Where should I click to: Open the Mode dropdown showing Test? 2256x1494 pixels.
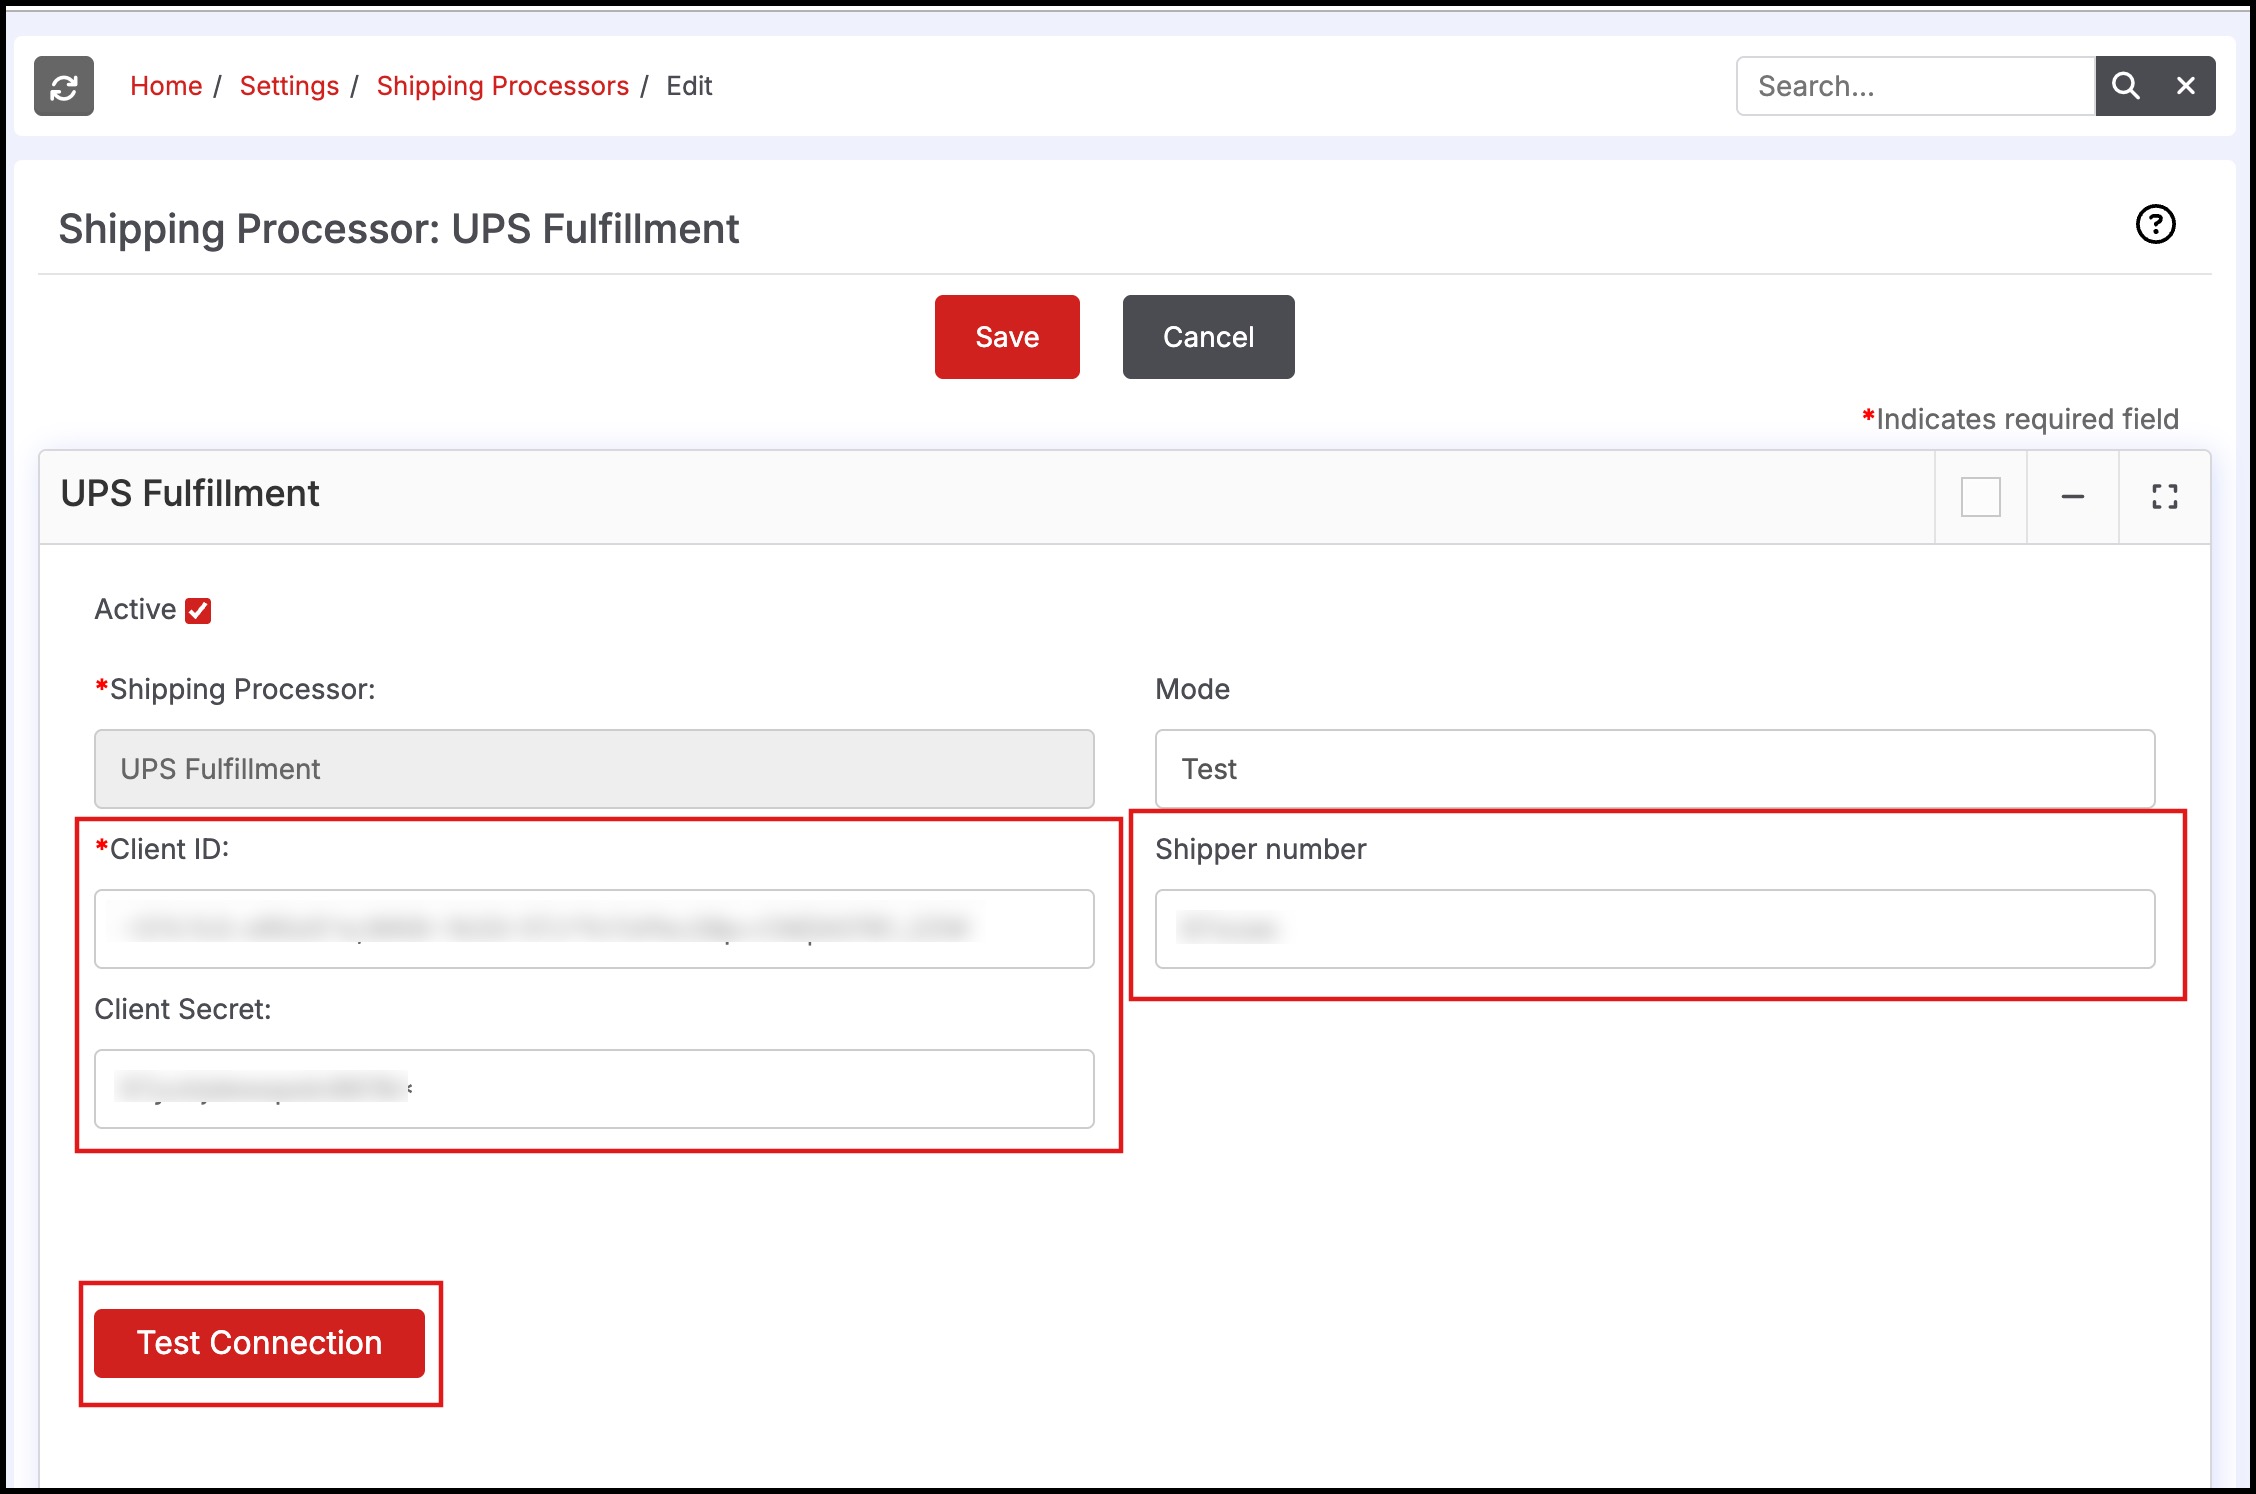(x=1654, y=769)
